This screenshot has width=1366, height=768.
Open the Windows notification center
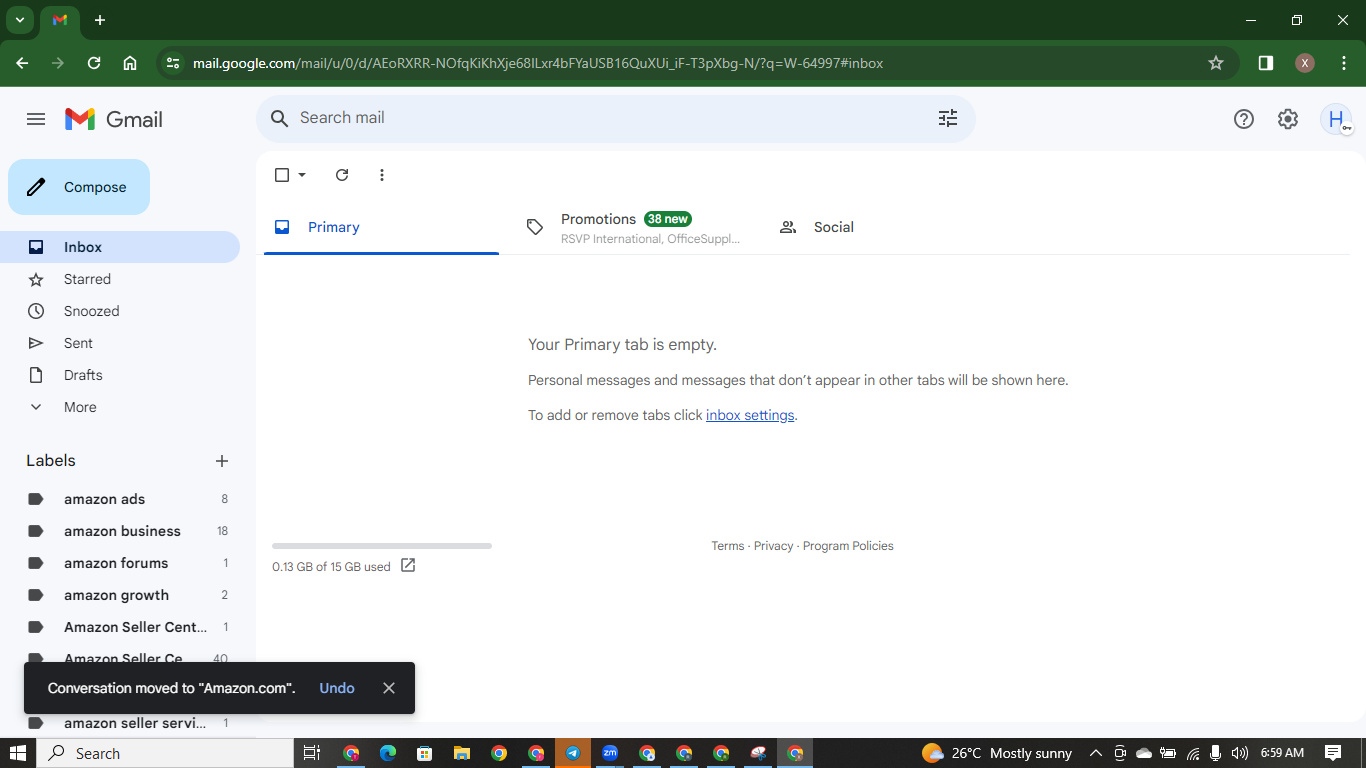click(x=1333, y=753)
